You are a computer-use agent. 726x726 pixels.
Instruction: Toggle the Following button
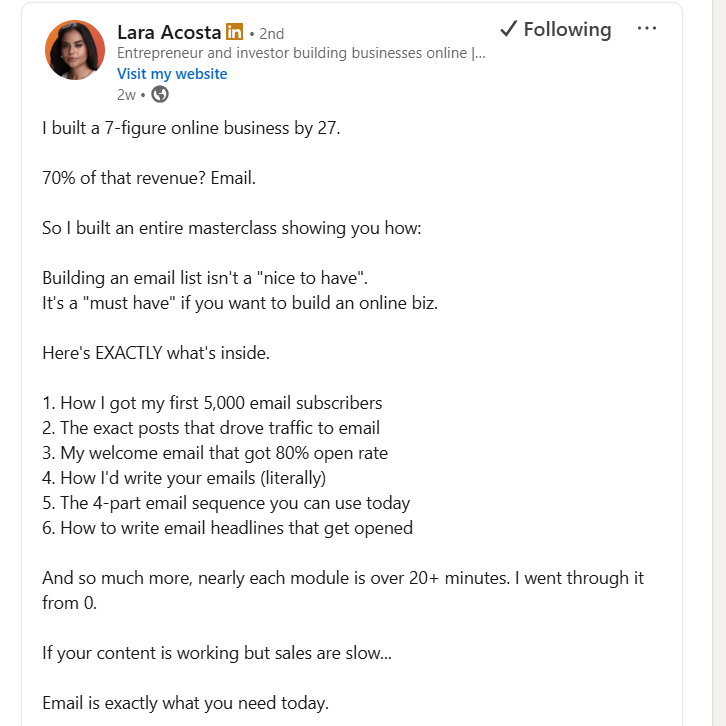pyautogui.click(x=556, y=30)
